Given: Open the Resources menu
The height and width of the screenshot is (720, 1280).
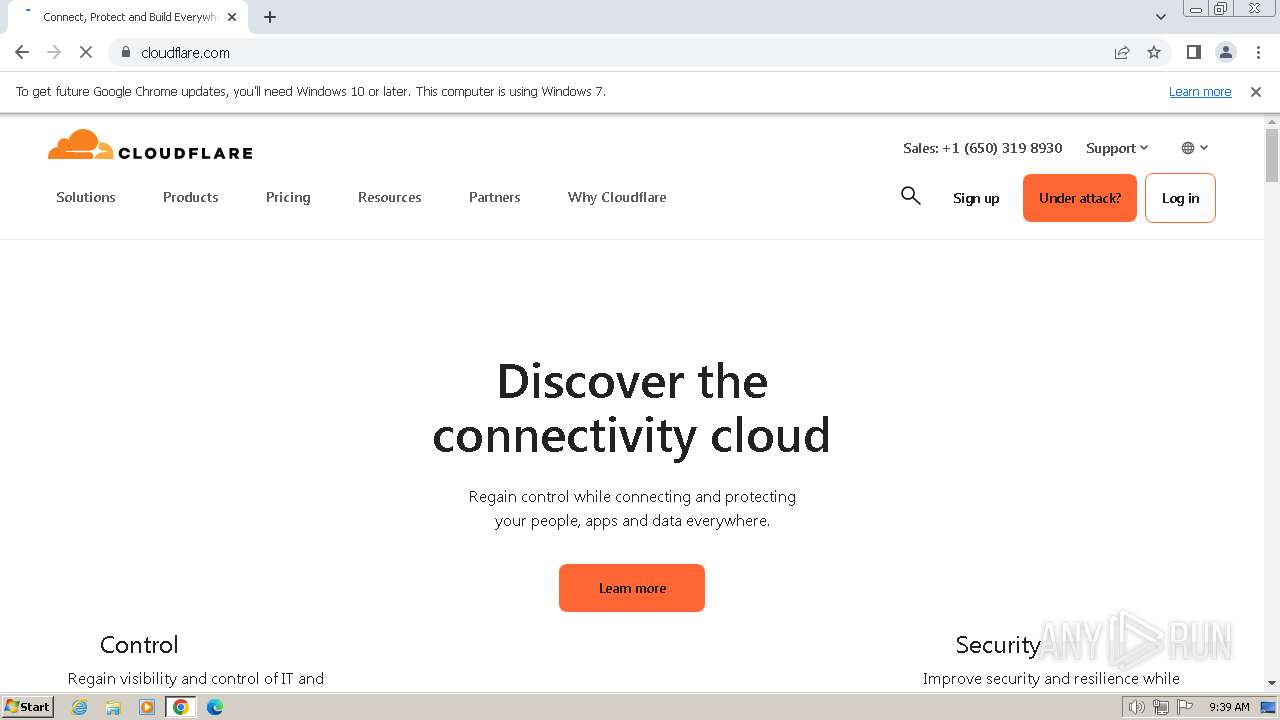Looking at the screenshot, I should tap(390, 197).
